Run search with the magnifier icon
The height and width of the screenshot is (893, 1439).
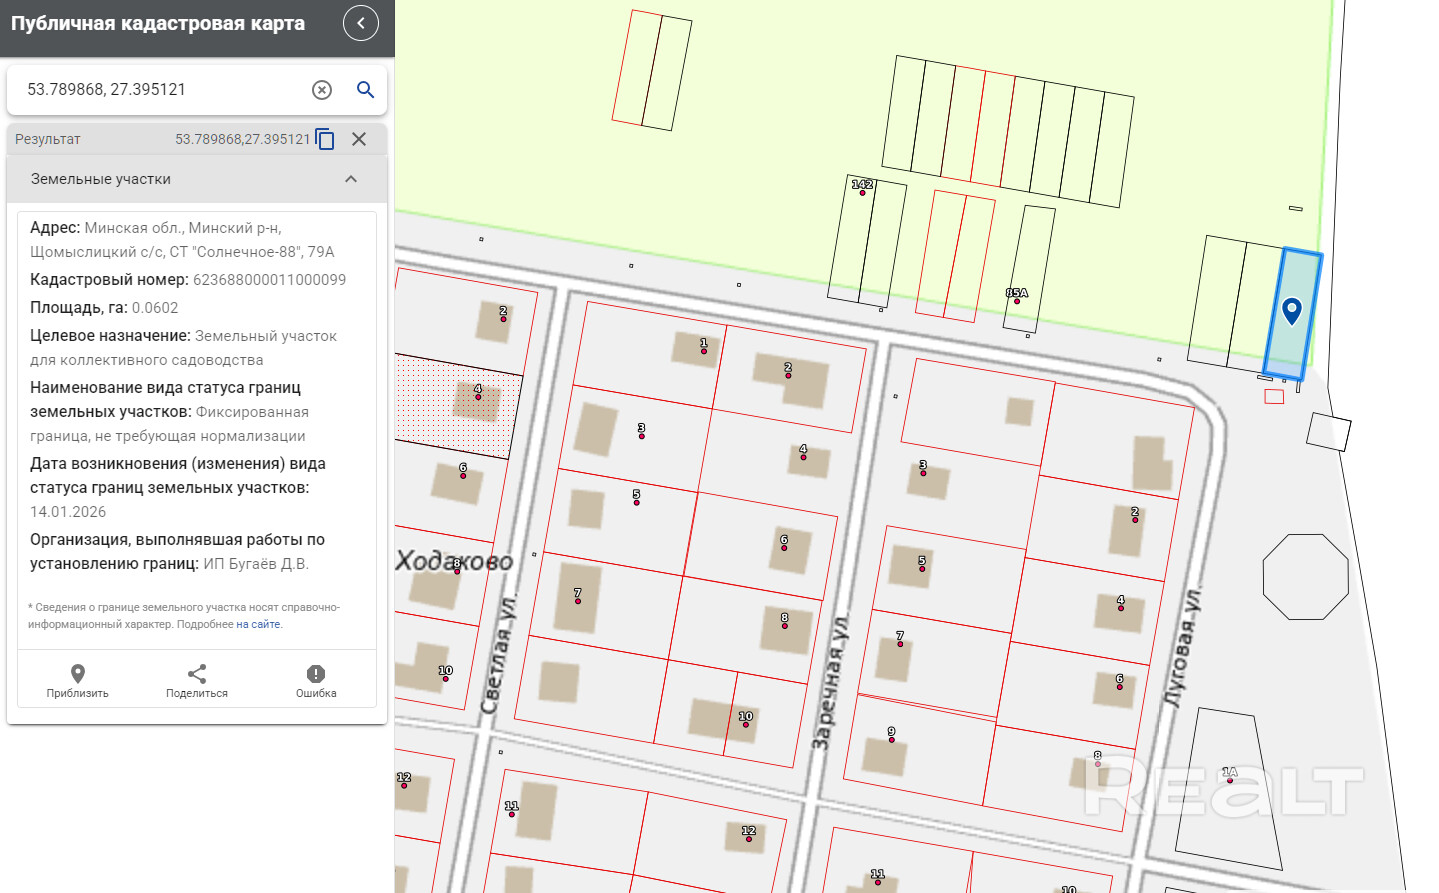click(366, 90)
